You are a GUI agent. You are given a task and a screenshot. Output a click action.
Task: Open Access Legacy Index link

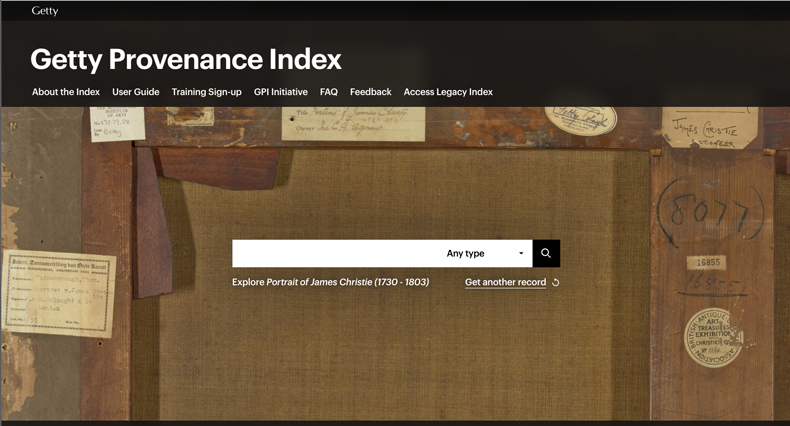click(448, 92)
